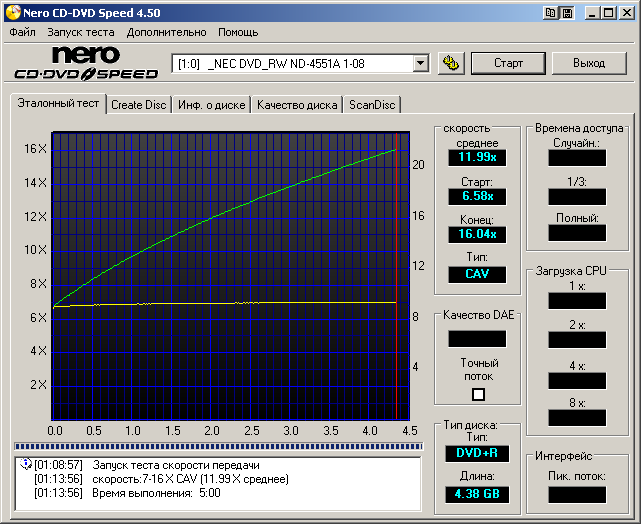Click the Nero CD-DVD Speed logo
Viewport: 641px width, 524px height.
pos(86,63)
